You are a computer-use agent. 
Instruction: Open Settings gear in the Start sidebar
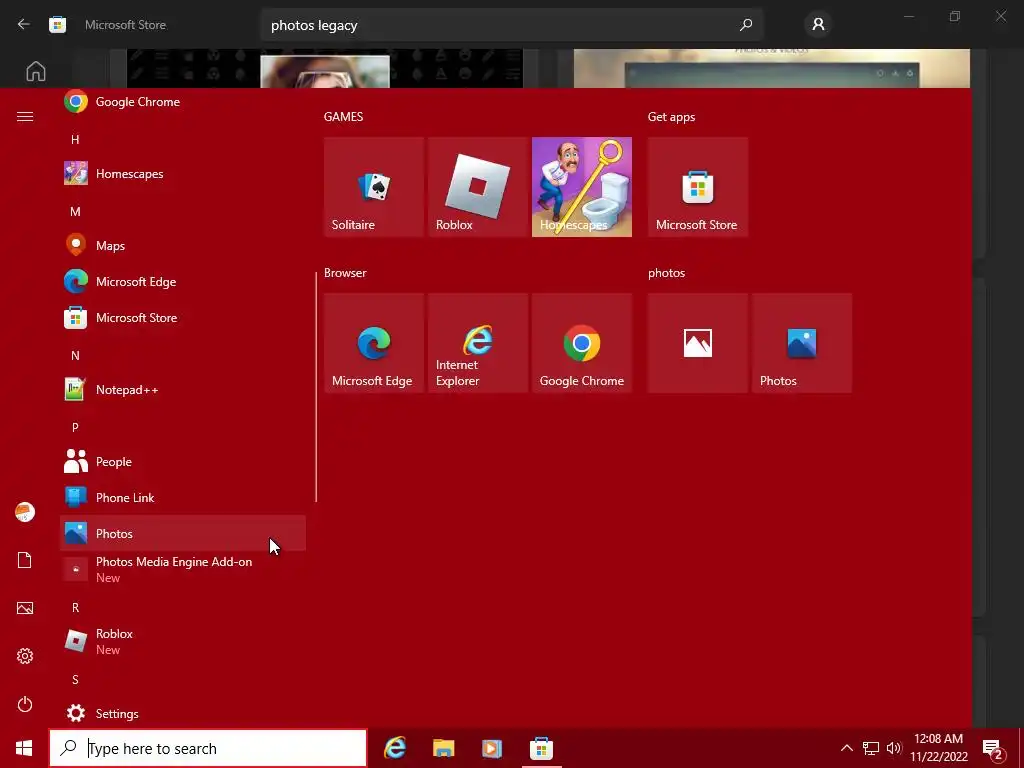[x=25, y=656]
